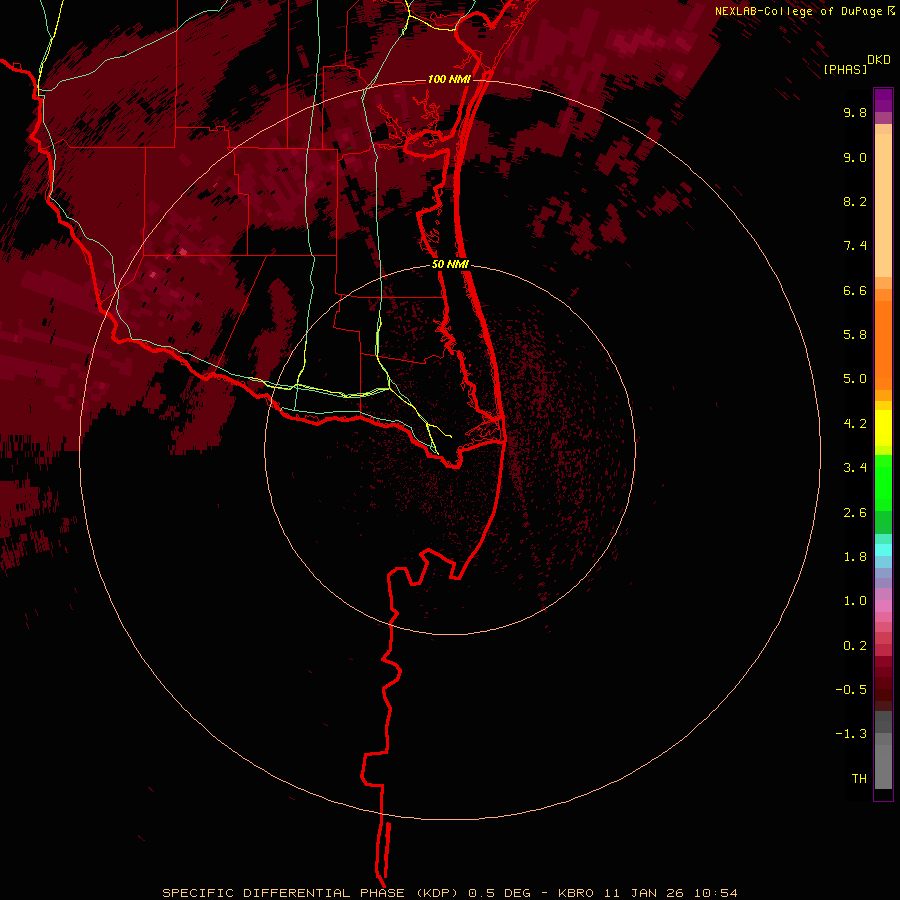The image size is (900, 900).
Task: Click the 2.6 scale value
Action: (855, 513)
